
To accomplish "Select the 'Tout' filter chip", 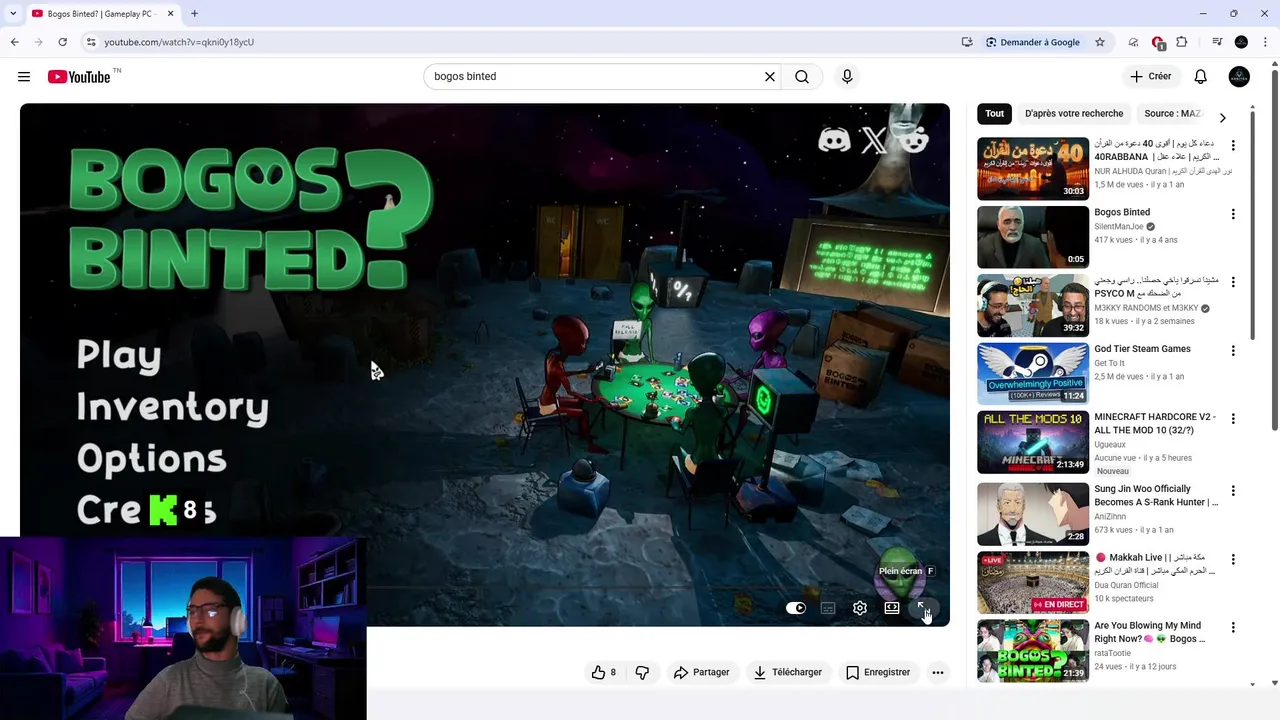I will tap(994, 114).
